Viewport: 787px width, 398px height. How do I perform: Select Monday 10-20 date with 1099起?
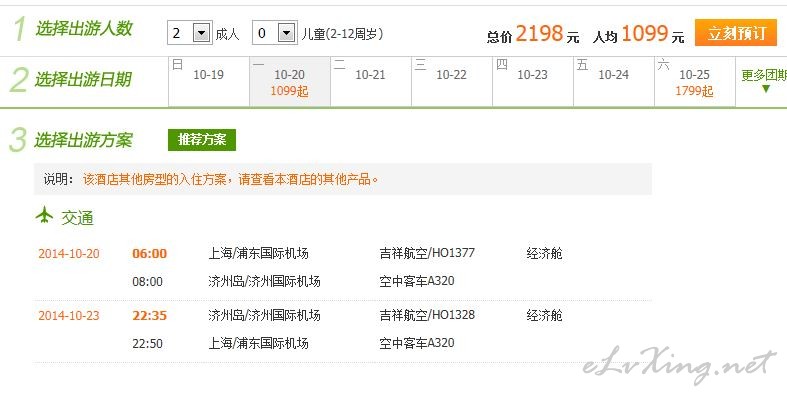click(290, 82)
